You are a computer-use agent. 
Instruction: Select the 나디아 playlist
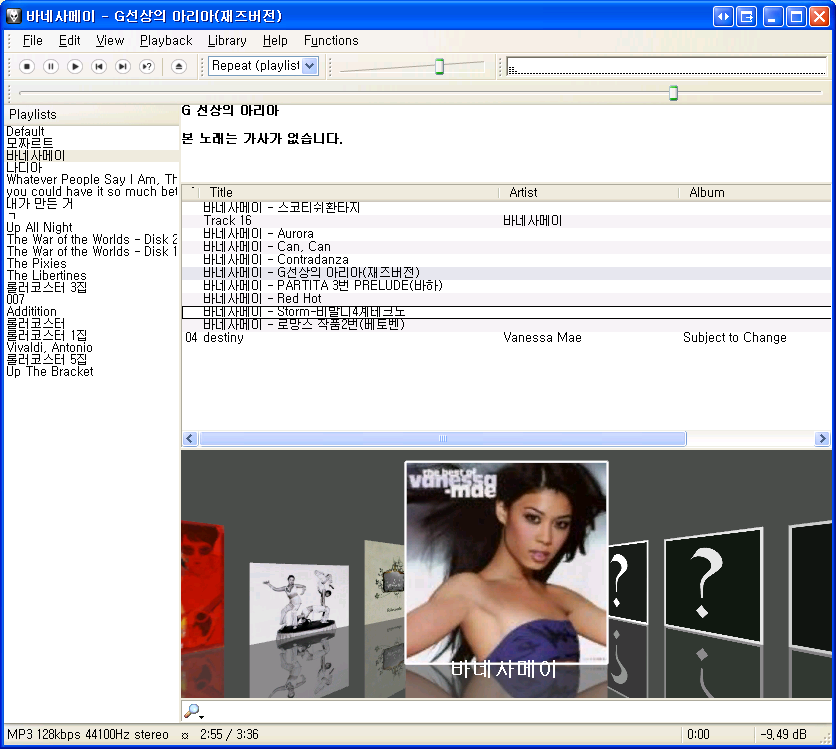point(92,167)
